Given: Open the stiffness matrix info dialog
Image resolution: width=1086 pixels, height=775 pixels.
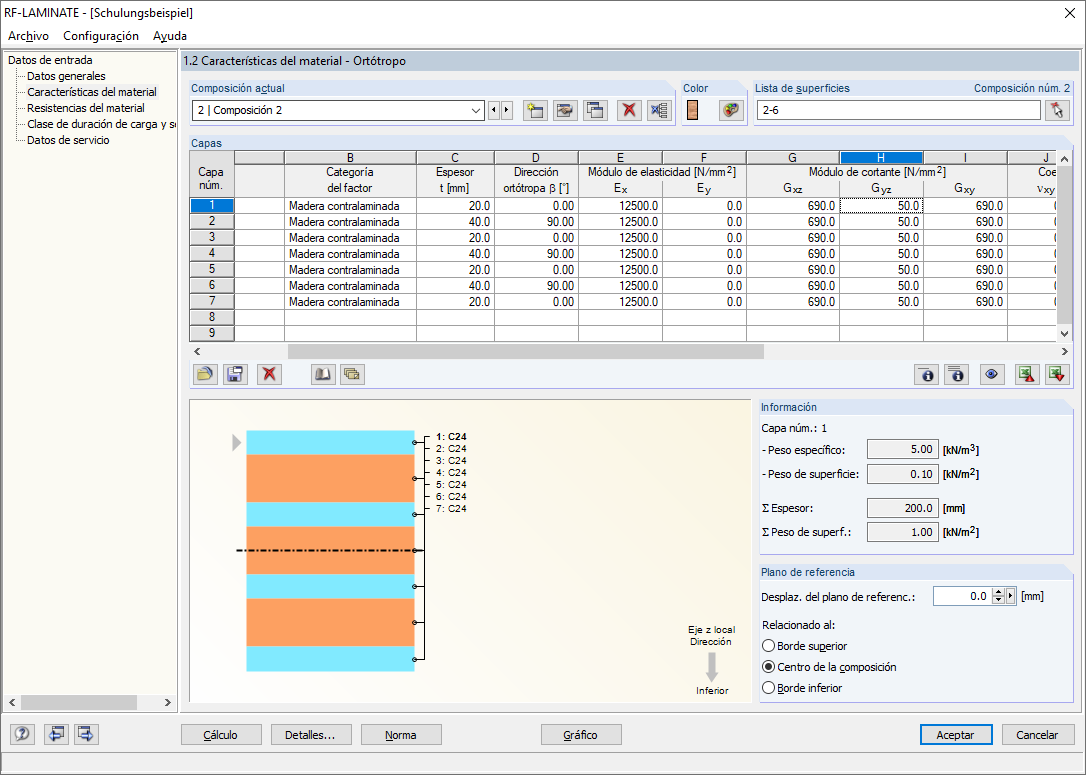Looking at the screenshot, I should coord(927,373).
